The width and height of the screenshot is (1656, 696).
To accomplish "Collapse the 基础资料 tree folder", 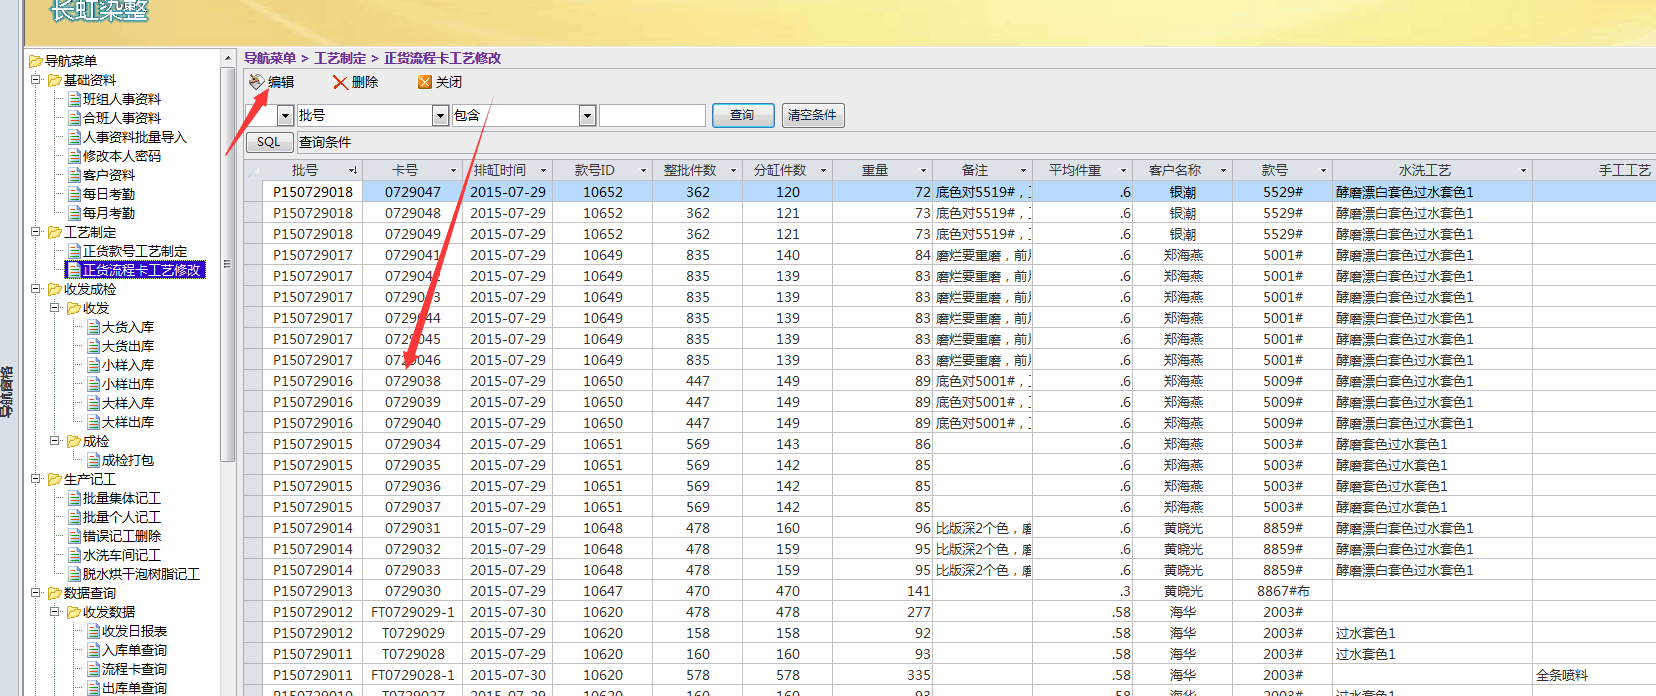I will pos(36,80).
